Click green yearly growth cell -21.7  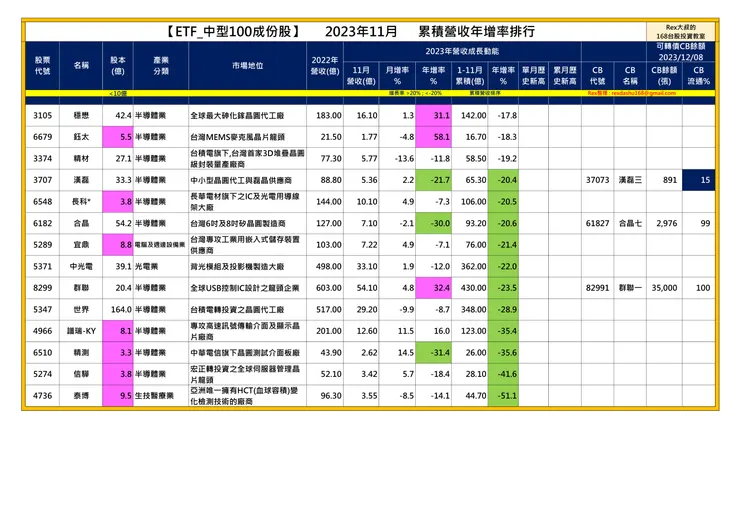point(433,180)
